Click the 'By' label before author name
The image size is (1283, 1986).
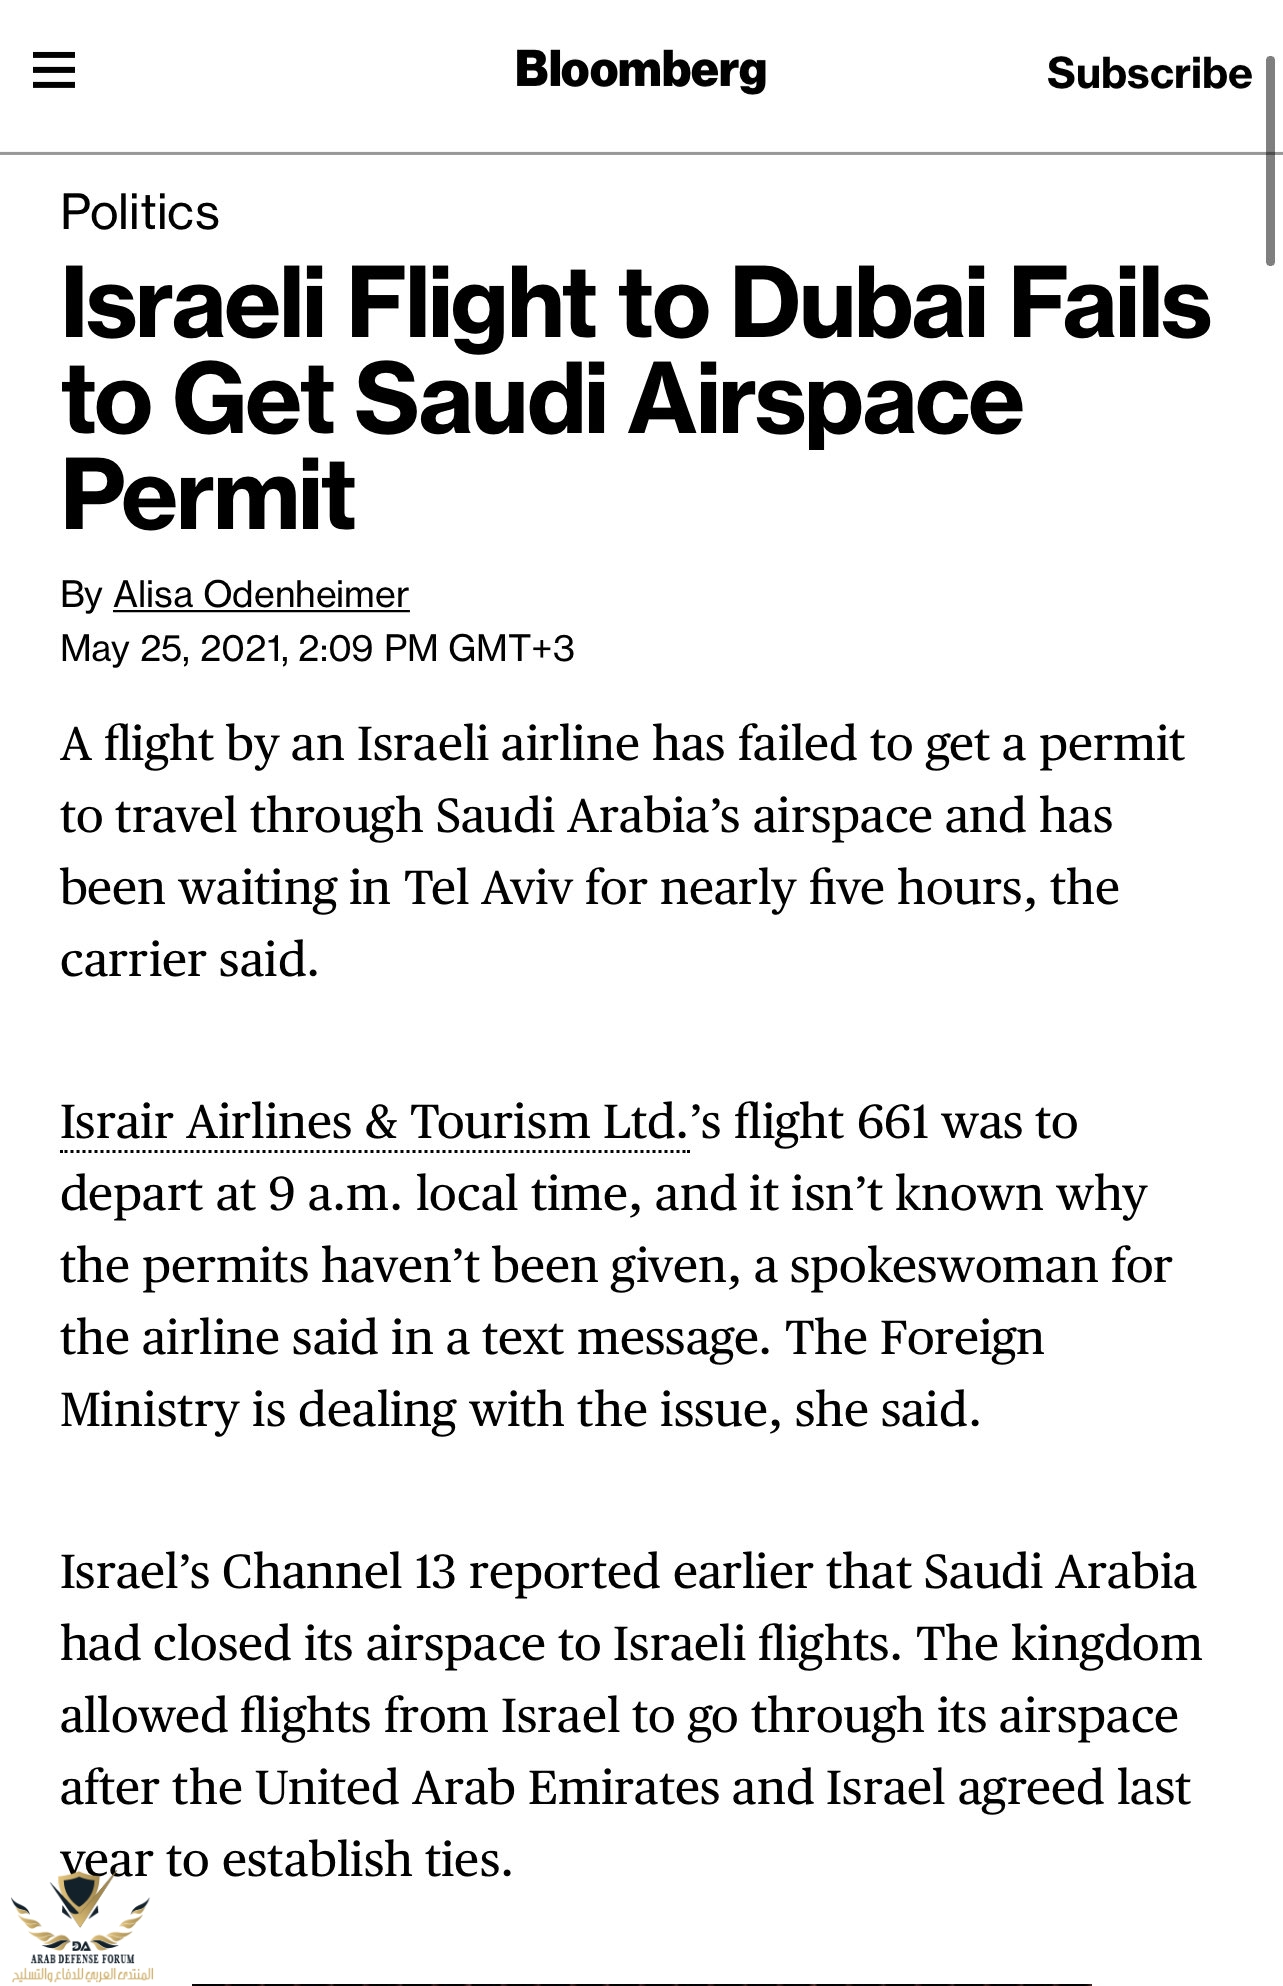pyautogui.click(x=81, y=595)
